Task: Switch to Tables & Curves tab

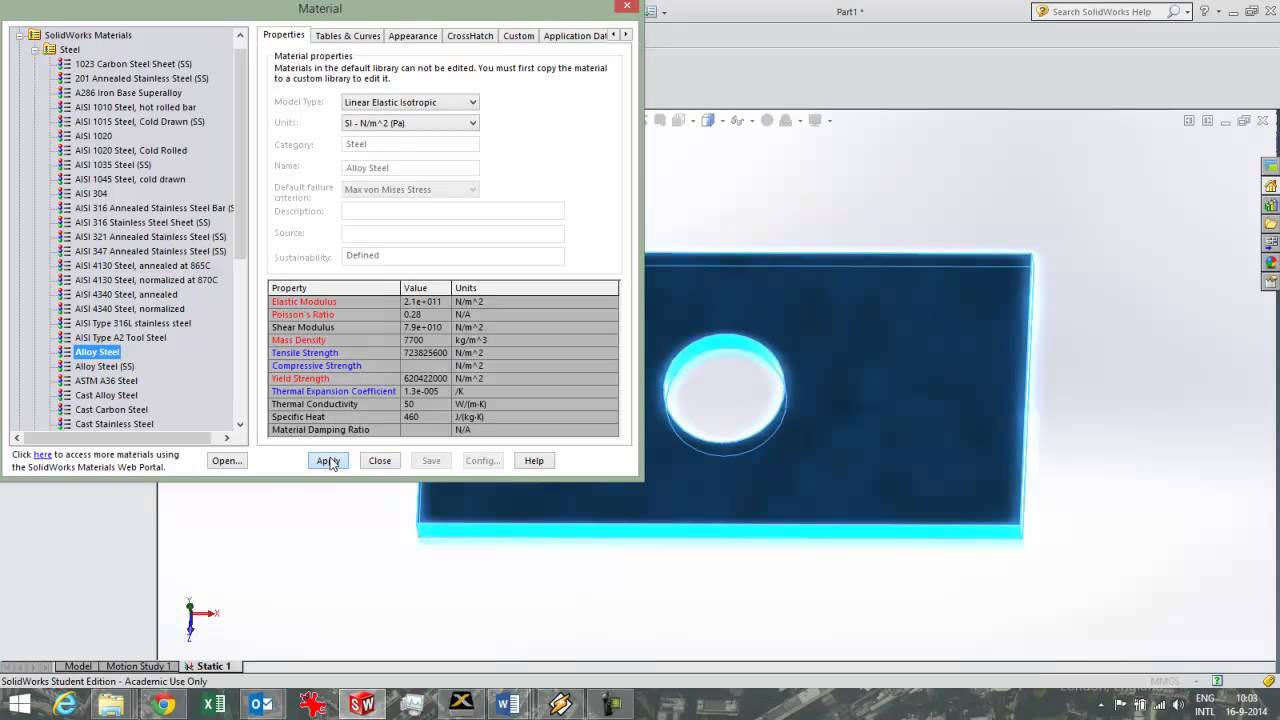Action: 347,36
